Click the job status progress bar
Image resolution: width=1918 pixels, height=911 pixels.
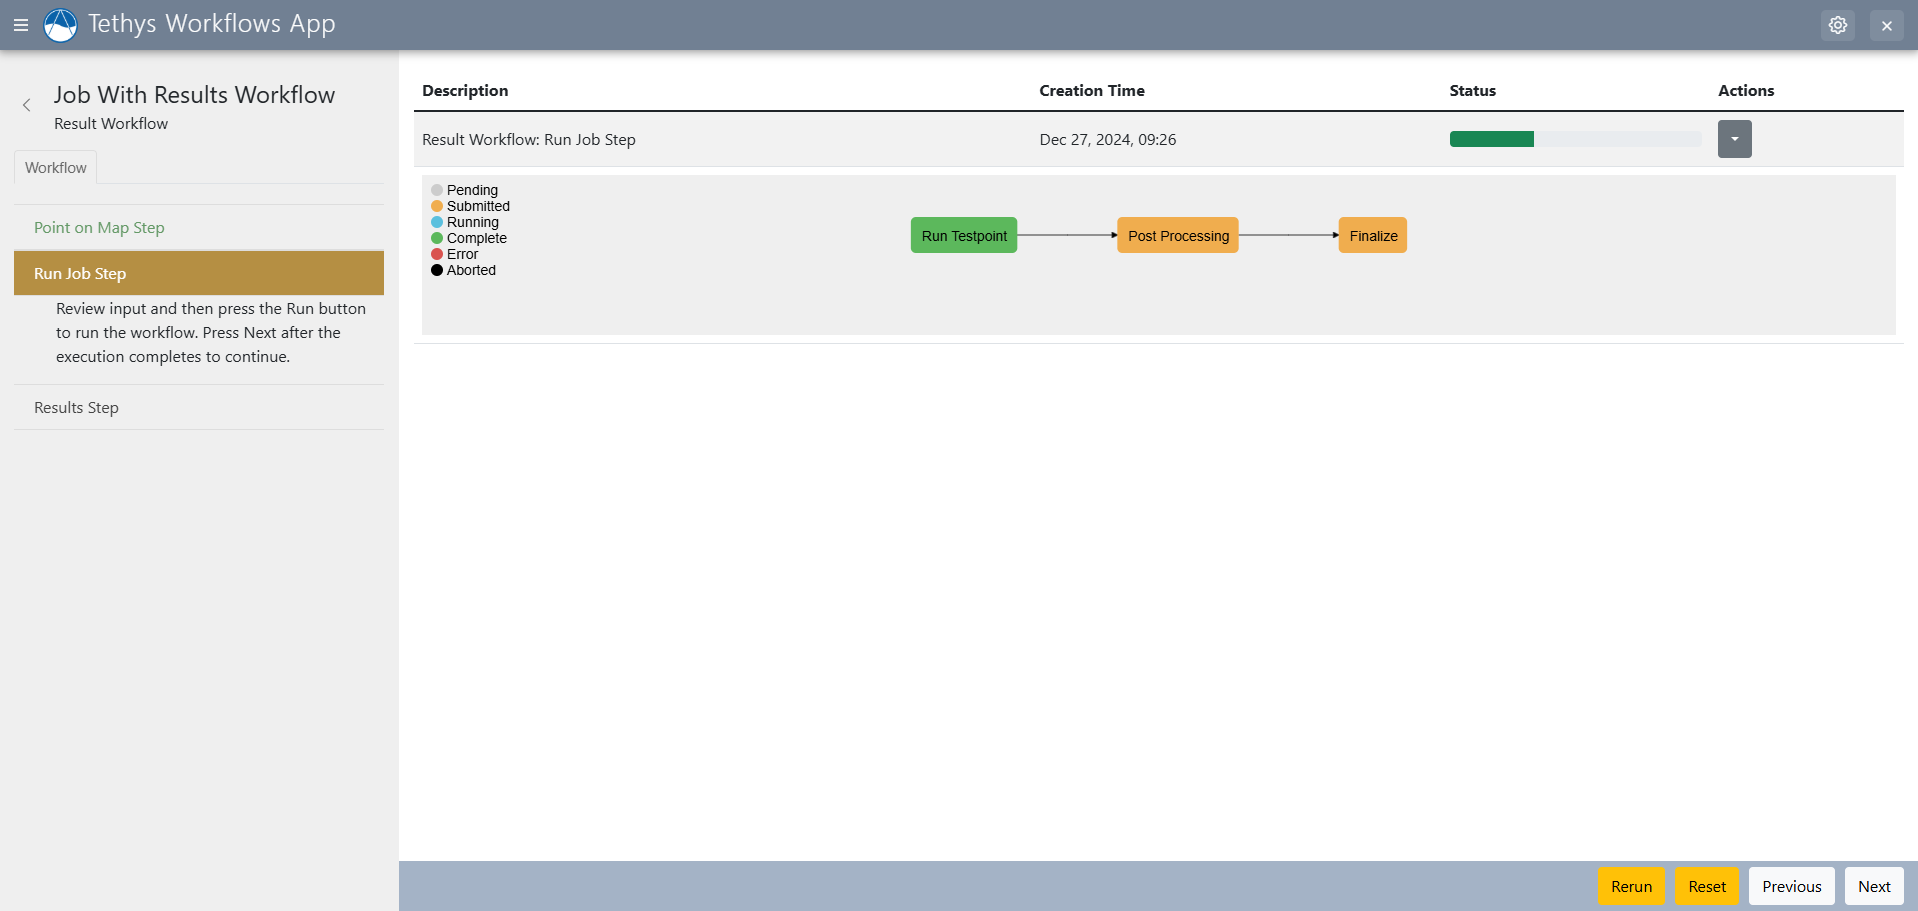pyautogui.click(x=1575, y=139)
